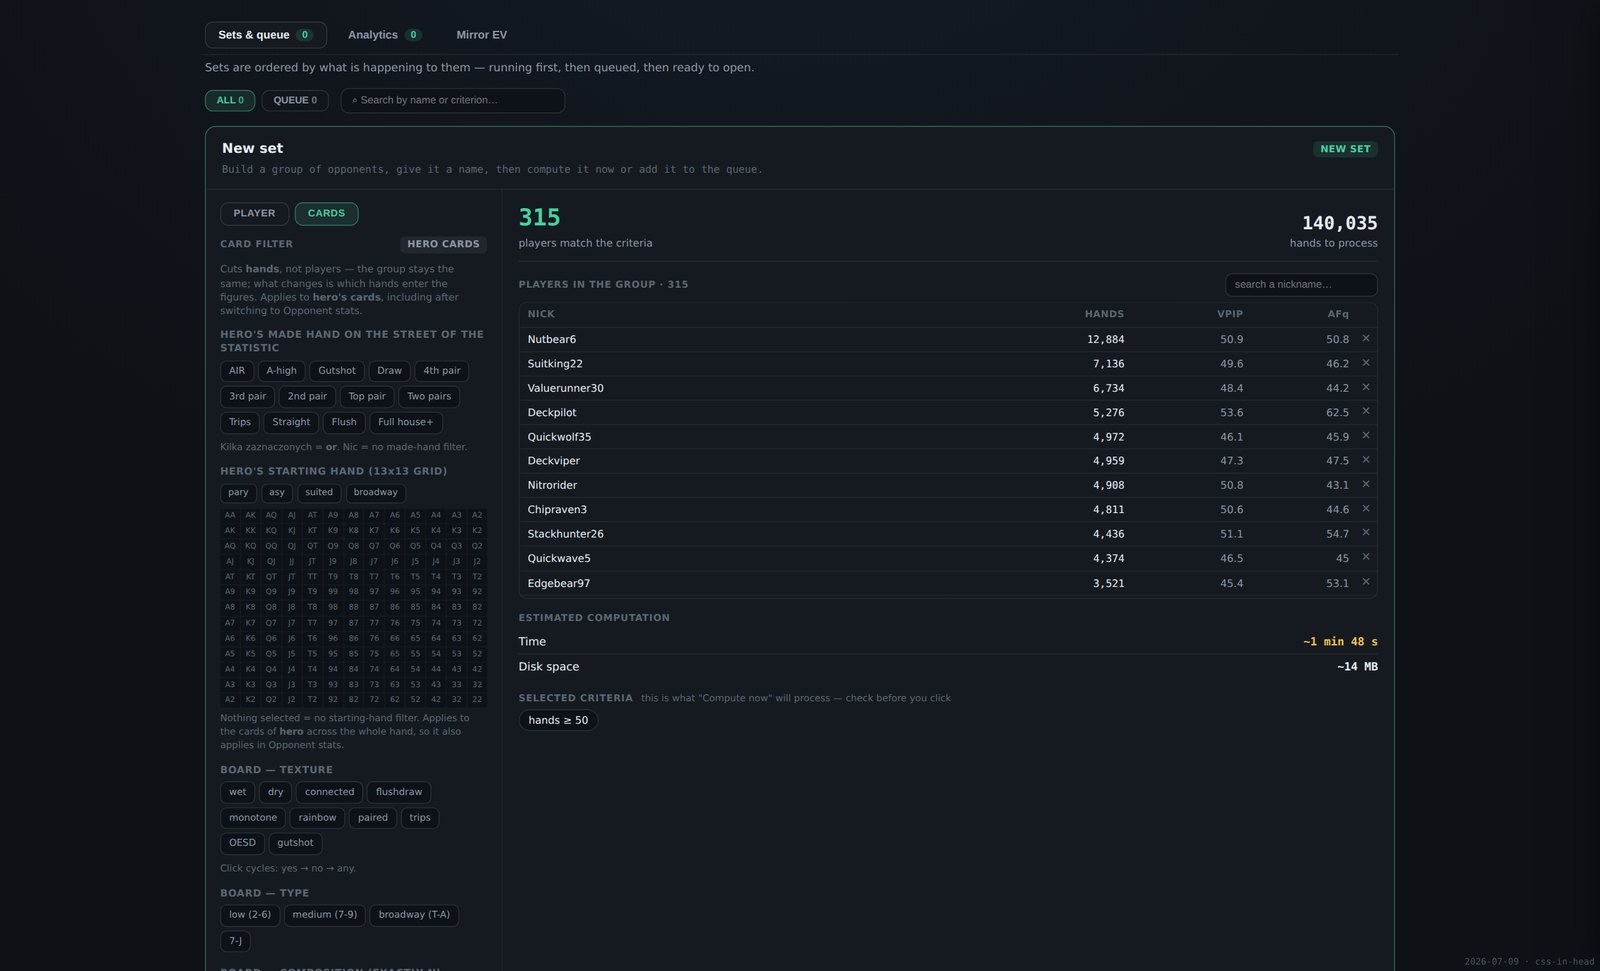Open the Sets & queue tab
Screen dimensions: 1600x971
[x=266, y=35]
